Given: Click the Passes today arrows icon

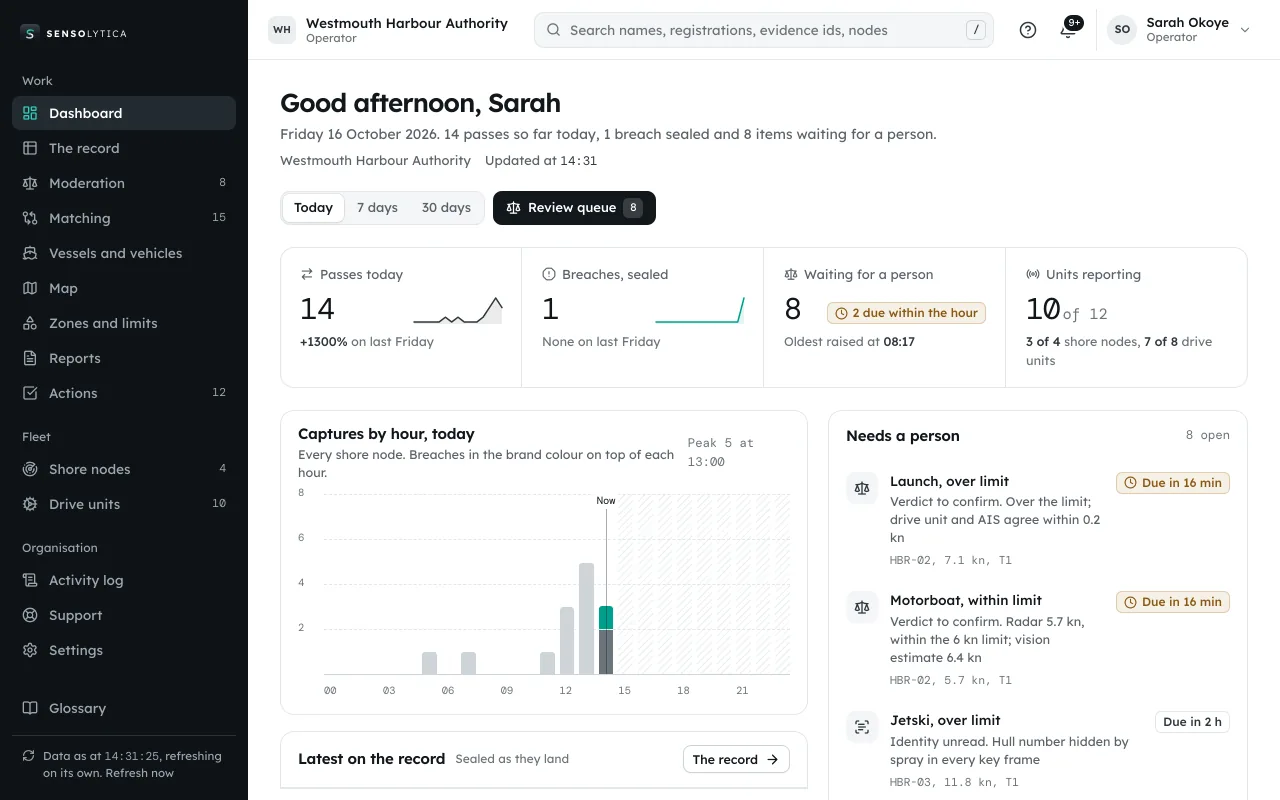Looking at the screenshot, I should tap(307, 274).
